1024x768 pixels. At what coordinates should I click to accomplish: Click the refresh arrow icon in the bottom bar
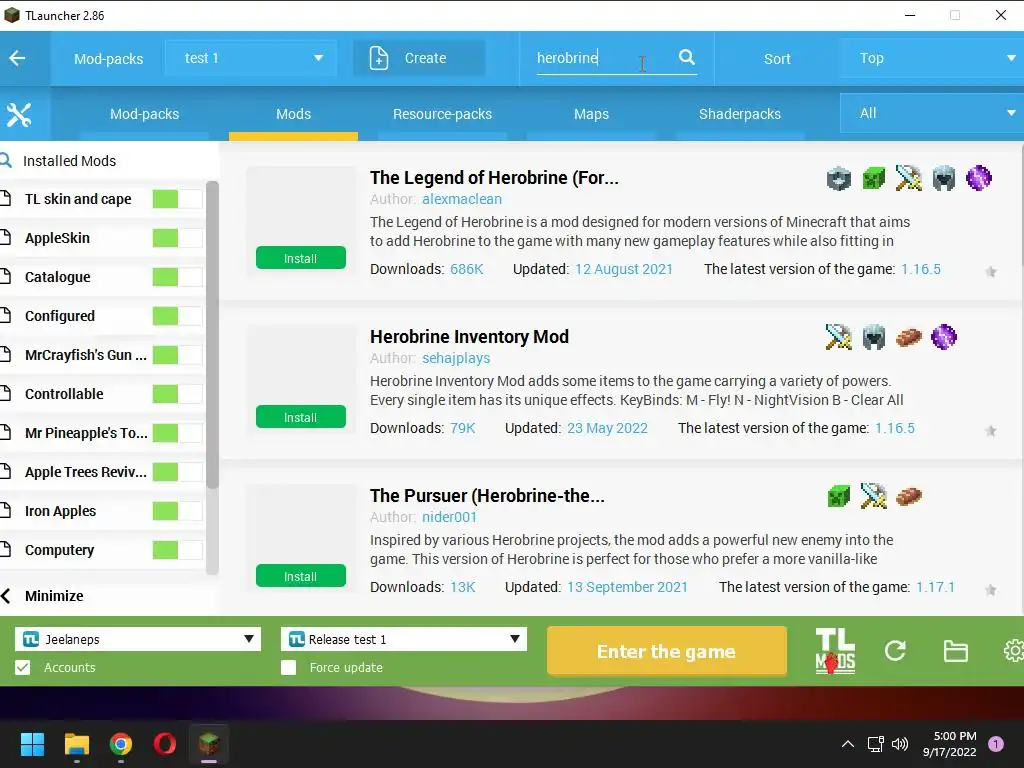point(895,650)
